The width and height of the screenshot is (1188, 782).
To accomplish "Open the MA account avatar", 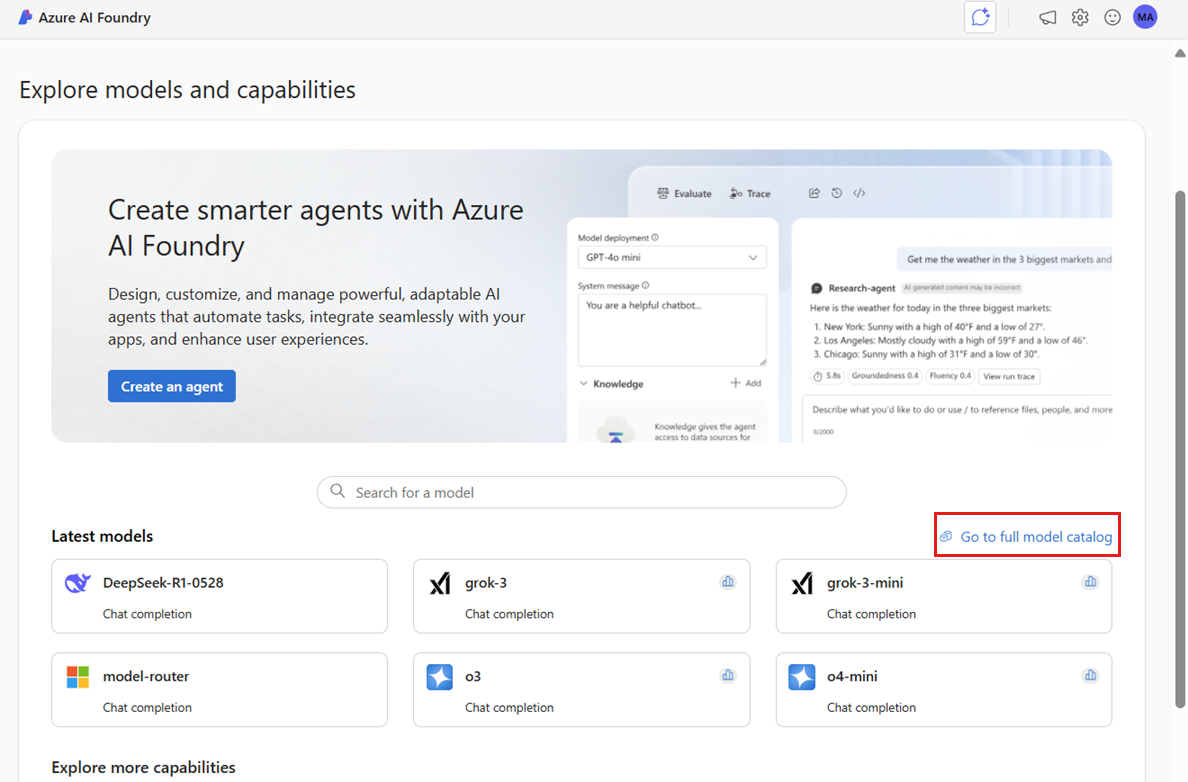I will coord(1145,17).
